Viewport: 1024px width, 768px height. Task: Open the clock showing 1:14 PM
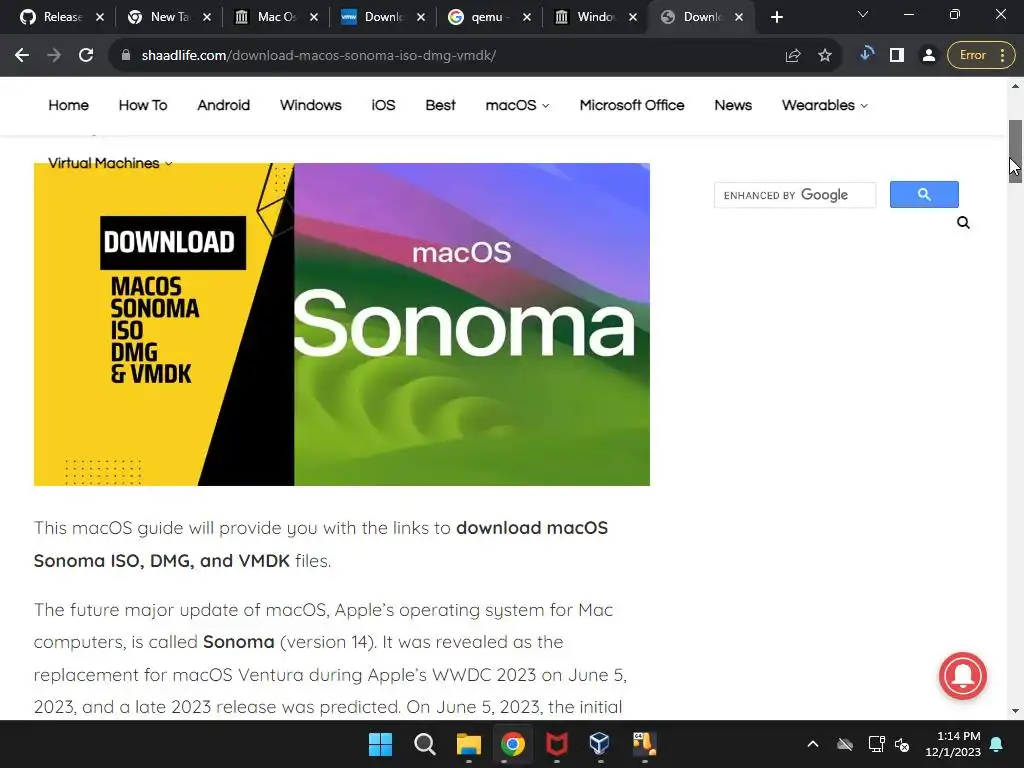tap(953, 744)
